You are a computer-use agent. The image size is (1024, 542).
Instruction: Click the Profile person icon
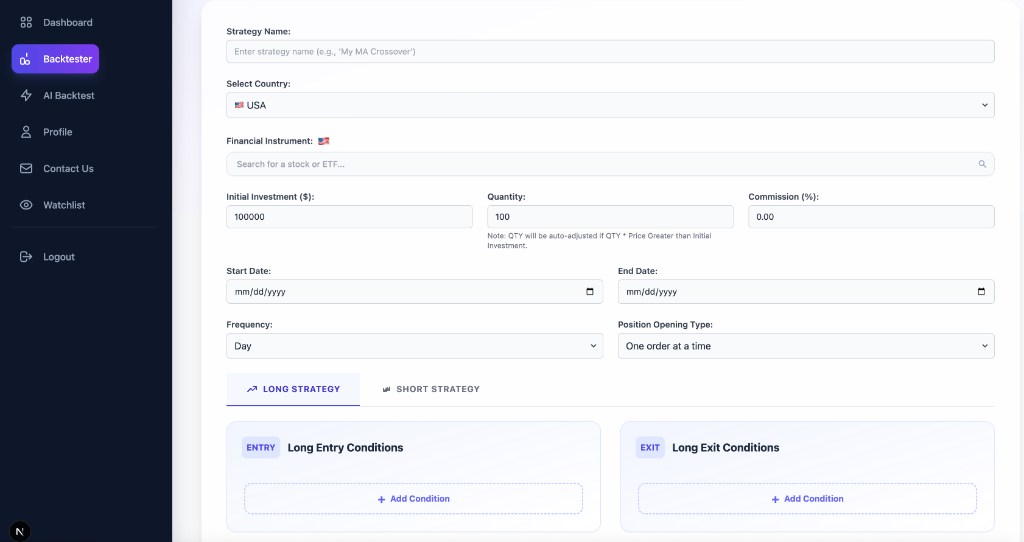coord(27,132)
